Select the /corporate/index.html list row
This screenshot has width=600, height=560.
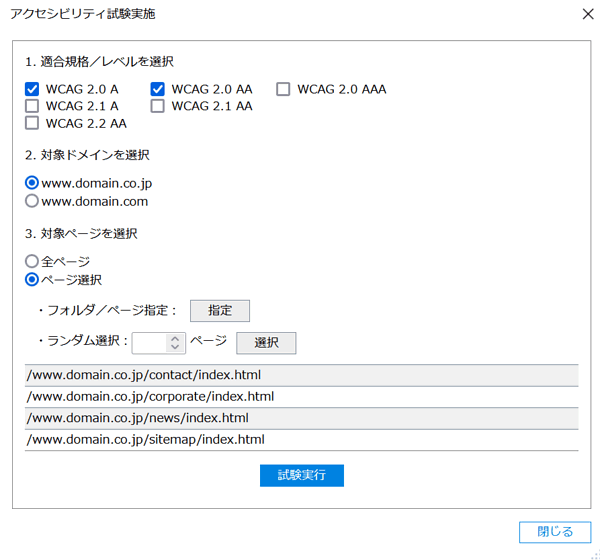pyautogui.click(x=302, y=397)
